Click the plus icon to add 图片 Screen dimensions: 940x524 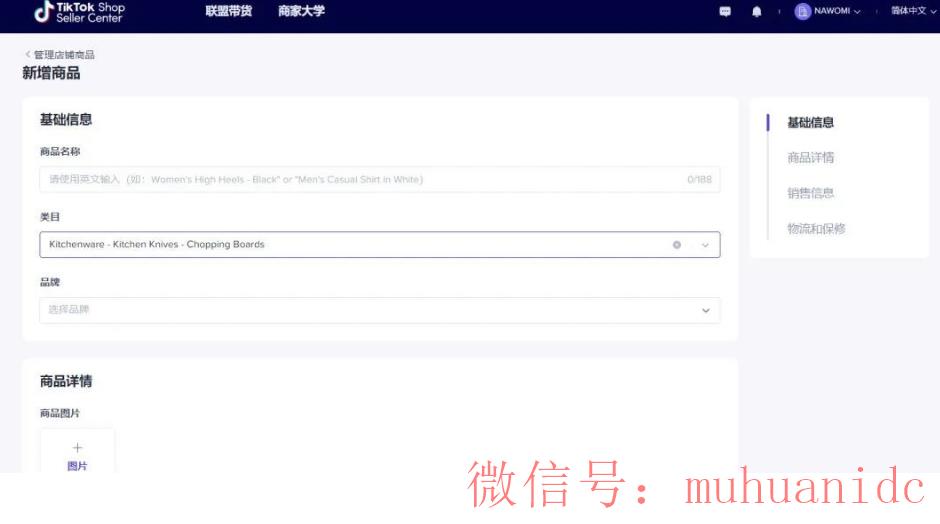(77, 448)
